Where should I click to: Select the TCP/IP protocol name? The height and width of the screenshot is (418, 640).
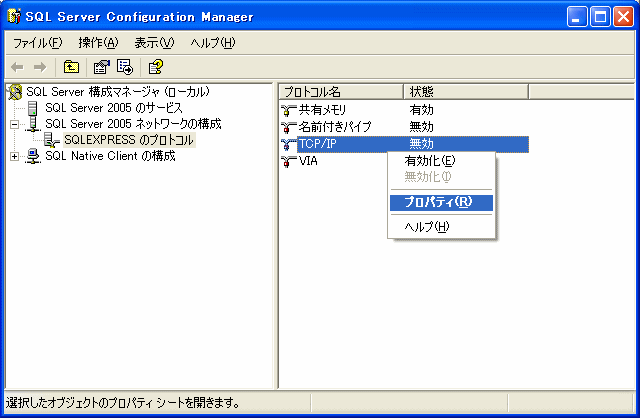tap(318, 144)
